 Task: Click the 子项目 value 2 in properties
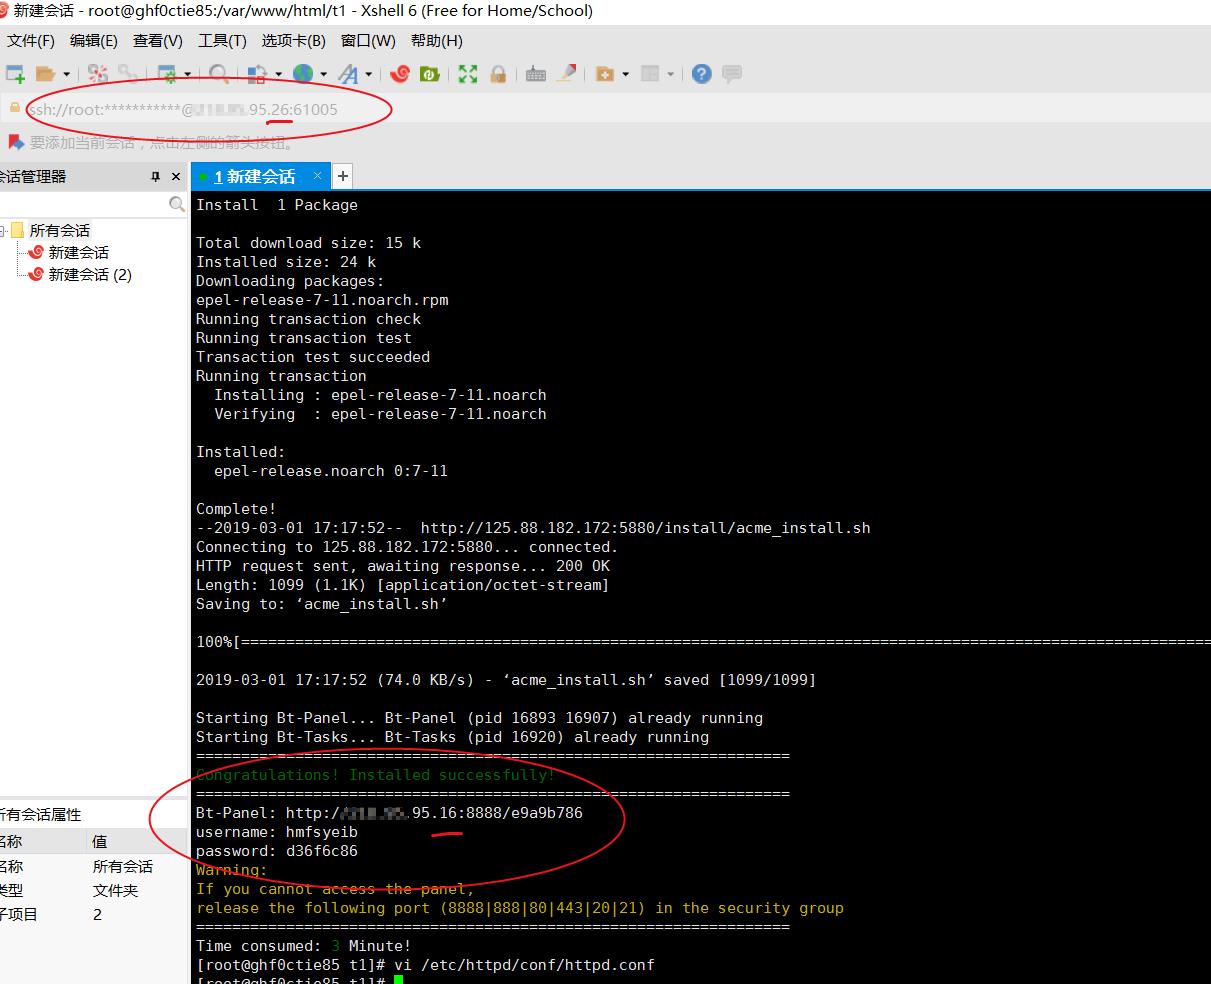tap(97, 914)
